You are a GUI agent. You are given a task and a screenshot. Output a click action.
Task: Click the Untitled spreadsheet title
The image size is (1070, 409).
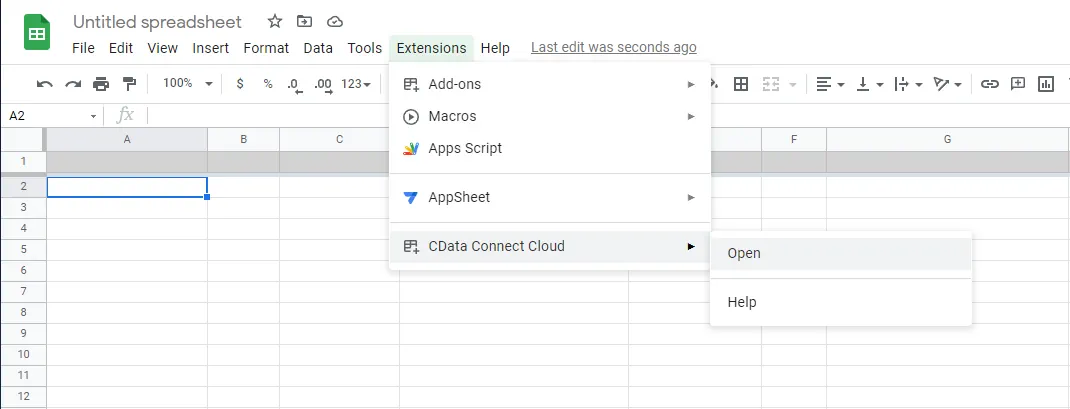click(157, 21)
